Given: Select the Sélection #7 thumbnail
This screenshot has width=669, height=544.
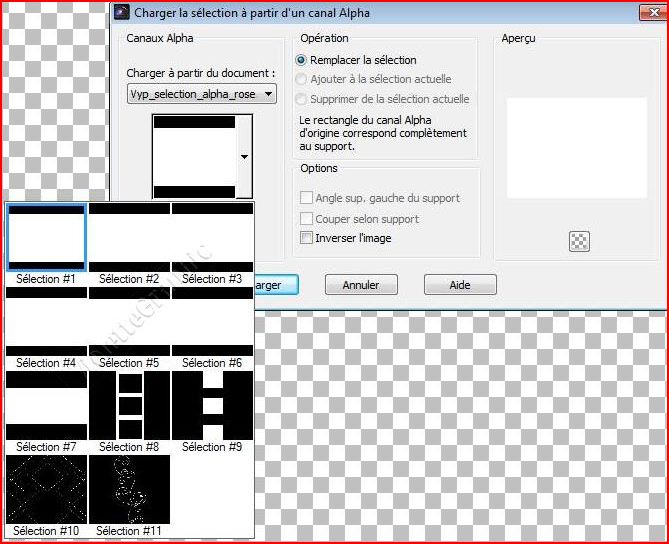Looking at the screenshot, I should click(x=46, y=405).
